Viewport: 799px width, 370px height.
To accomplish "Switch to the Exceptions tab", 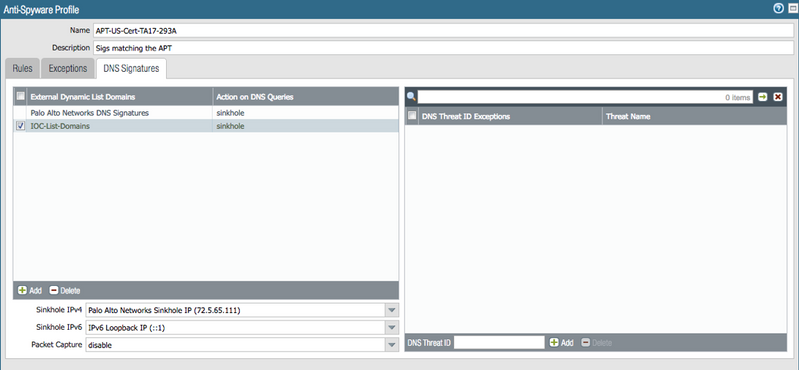I will click(68, 68).
